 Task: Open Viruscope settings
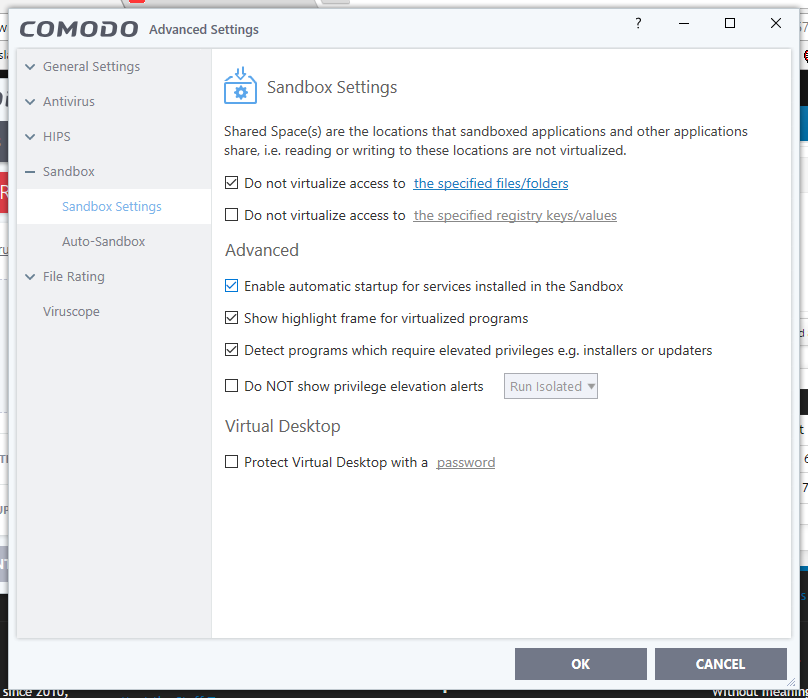(x=71, y=312)
